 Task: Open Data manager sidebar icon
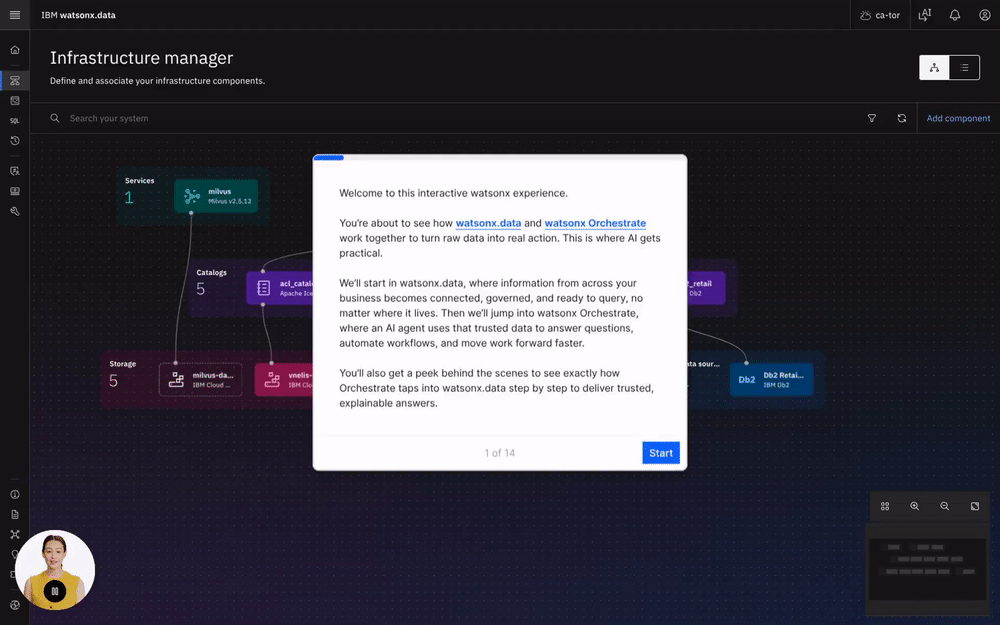[x=15, y=101]
